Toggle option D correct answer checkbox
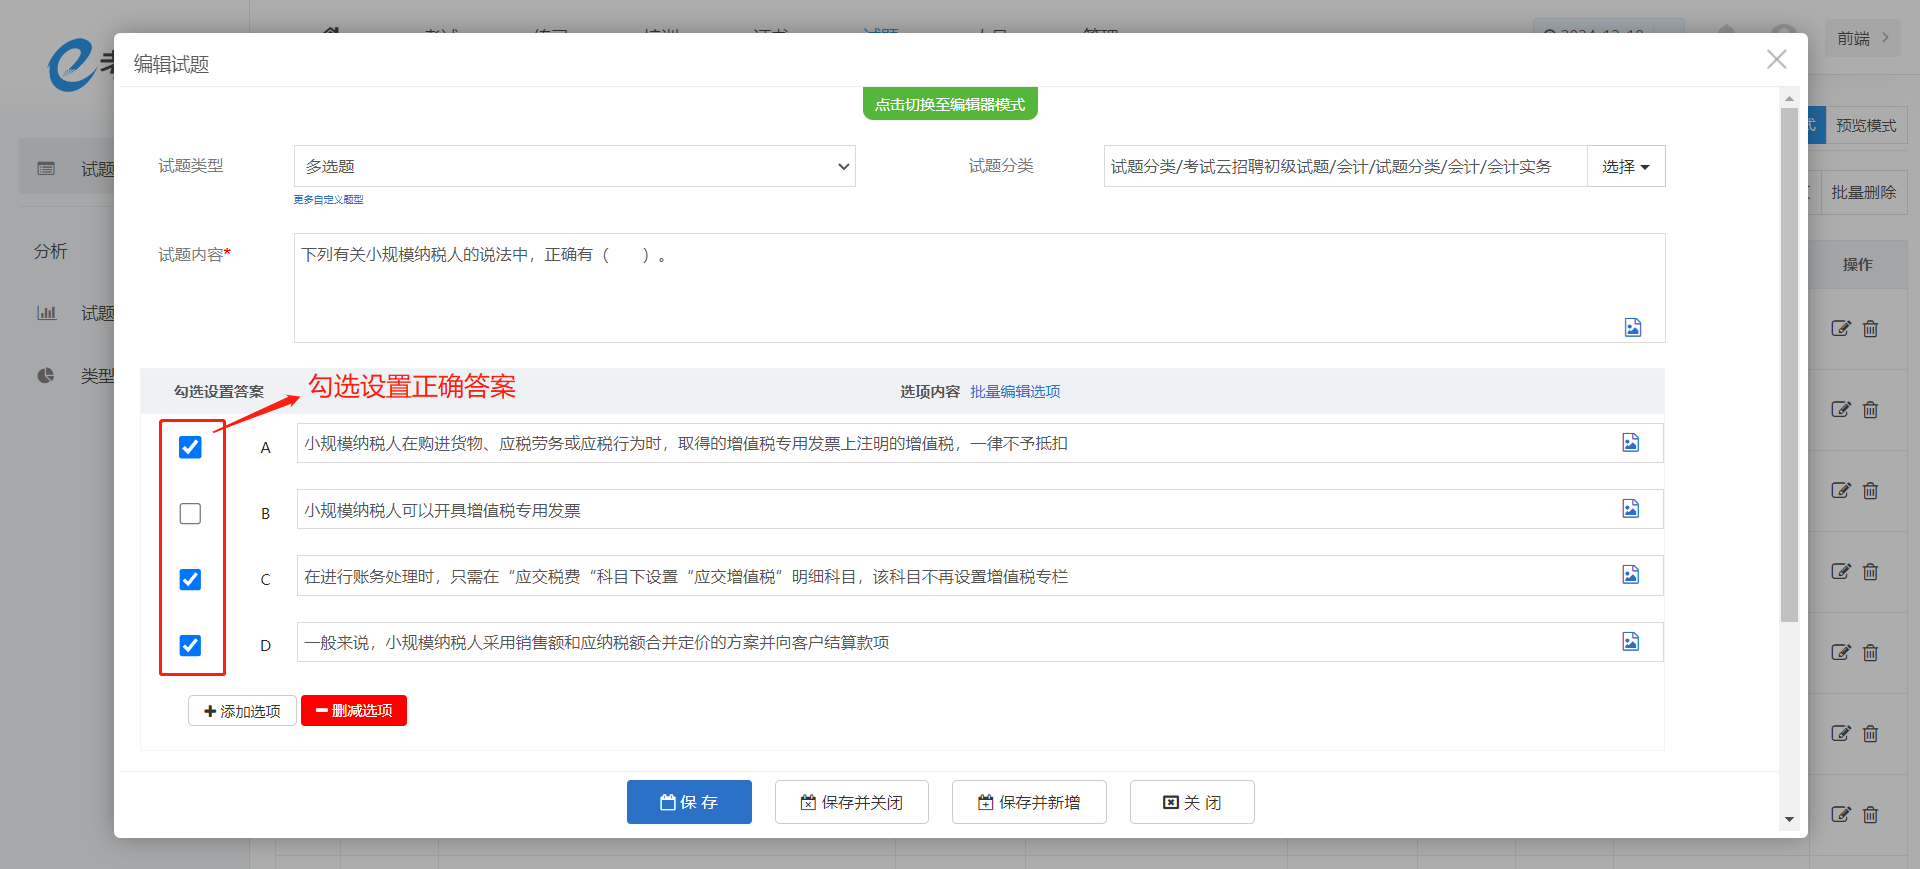The width and height of the screenshot is (1920, 869). tap(190, 645)
